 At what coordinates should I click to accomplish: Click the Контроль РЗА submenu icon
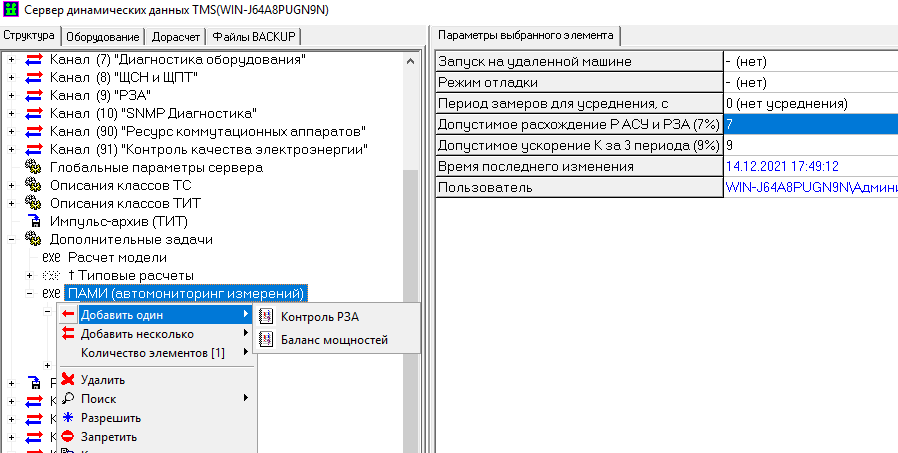tap(266, 317)
